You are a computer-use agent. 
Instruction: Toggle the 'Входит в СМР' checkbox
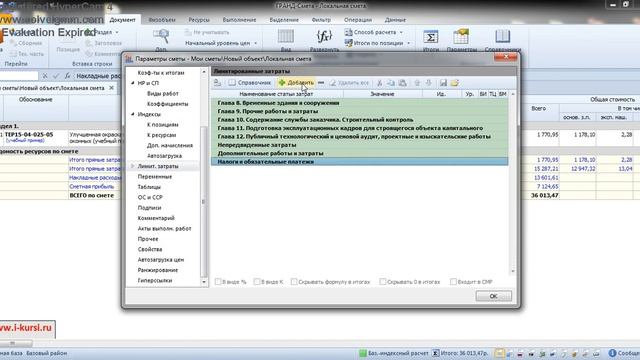(x=453, y=282)
